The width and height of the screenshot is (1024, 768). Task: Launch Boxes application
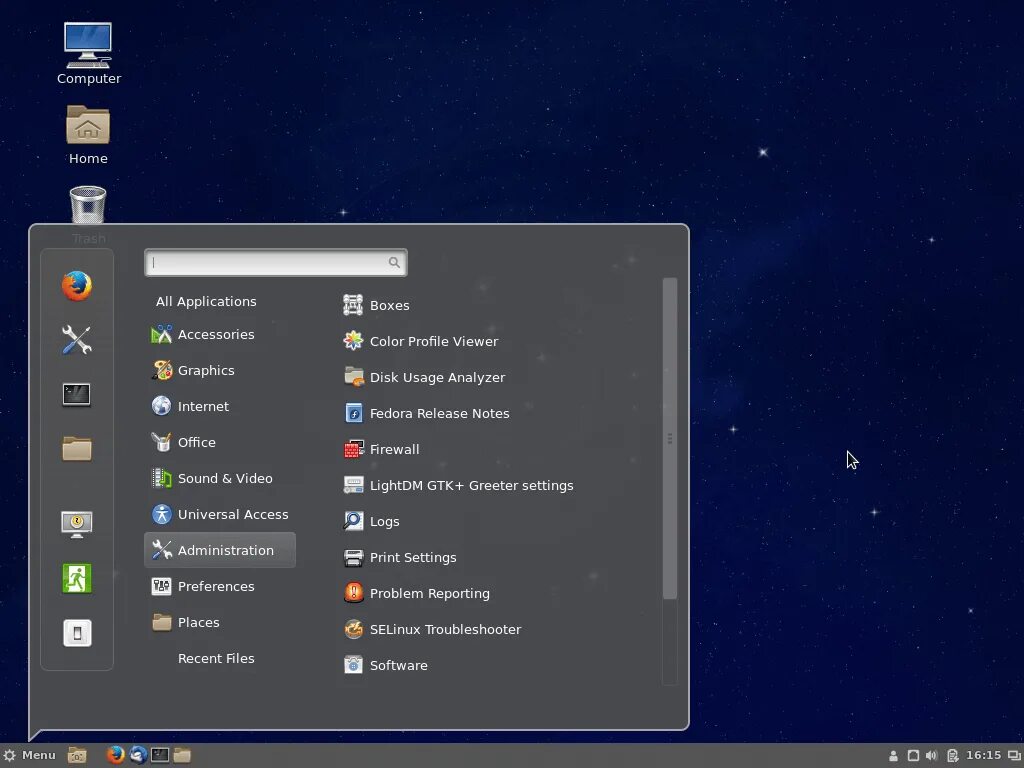pos(377,305)
